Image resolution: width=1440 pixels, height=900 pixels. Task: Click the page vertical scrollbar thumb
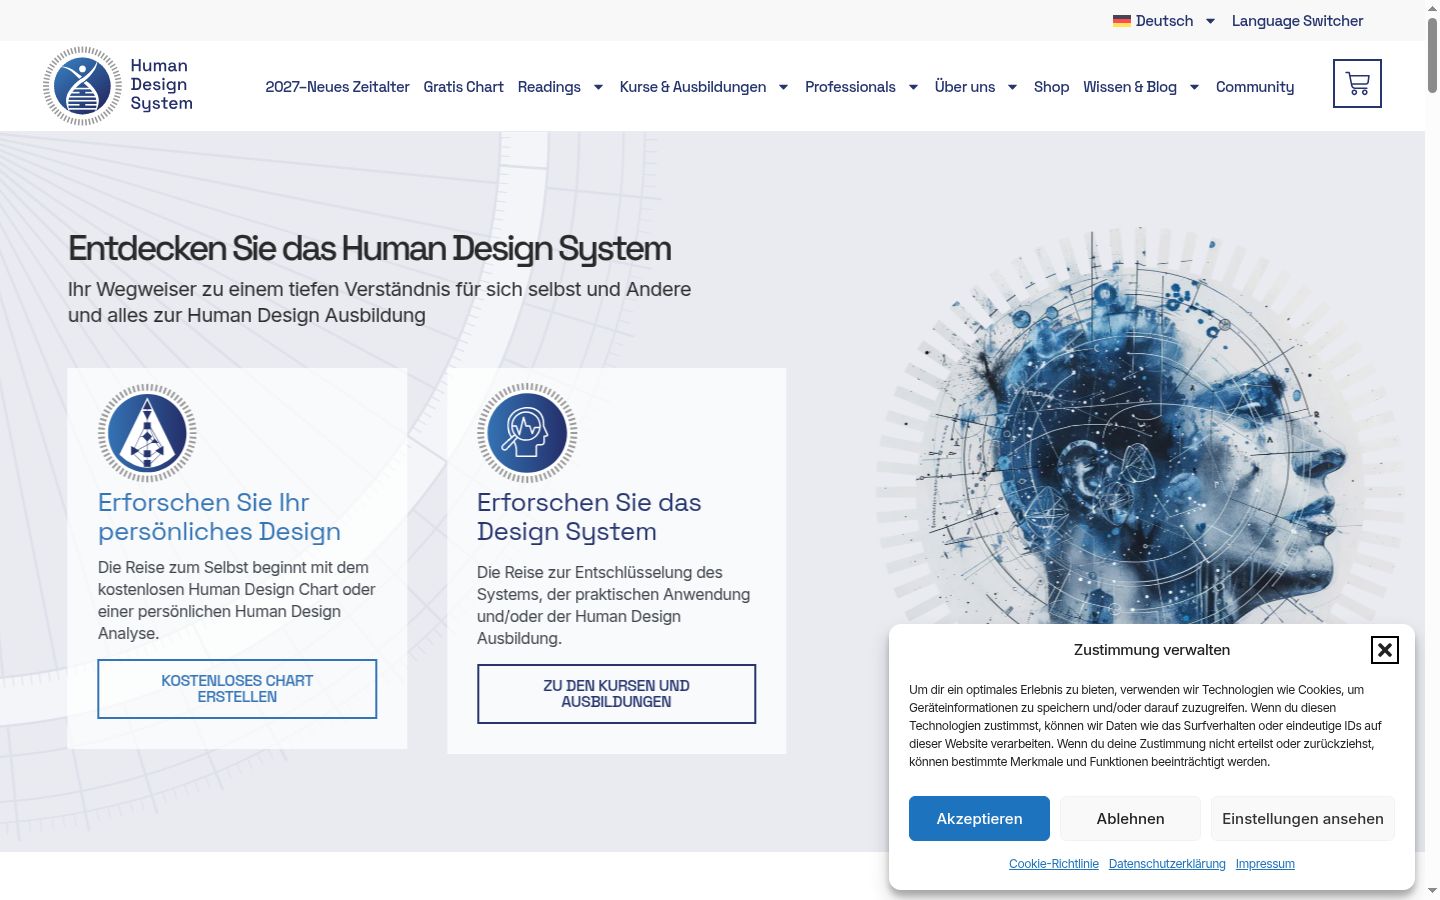tap(1432, 55)
